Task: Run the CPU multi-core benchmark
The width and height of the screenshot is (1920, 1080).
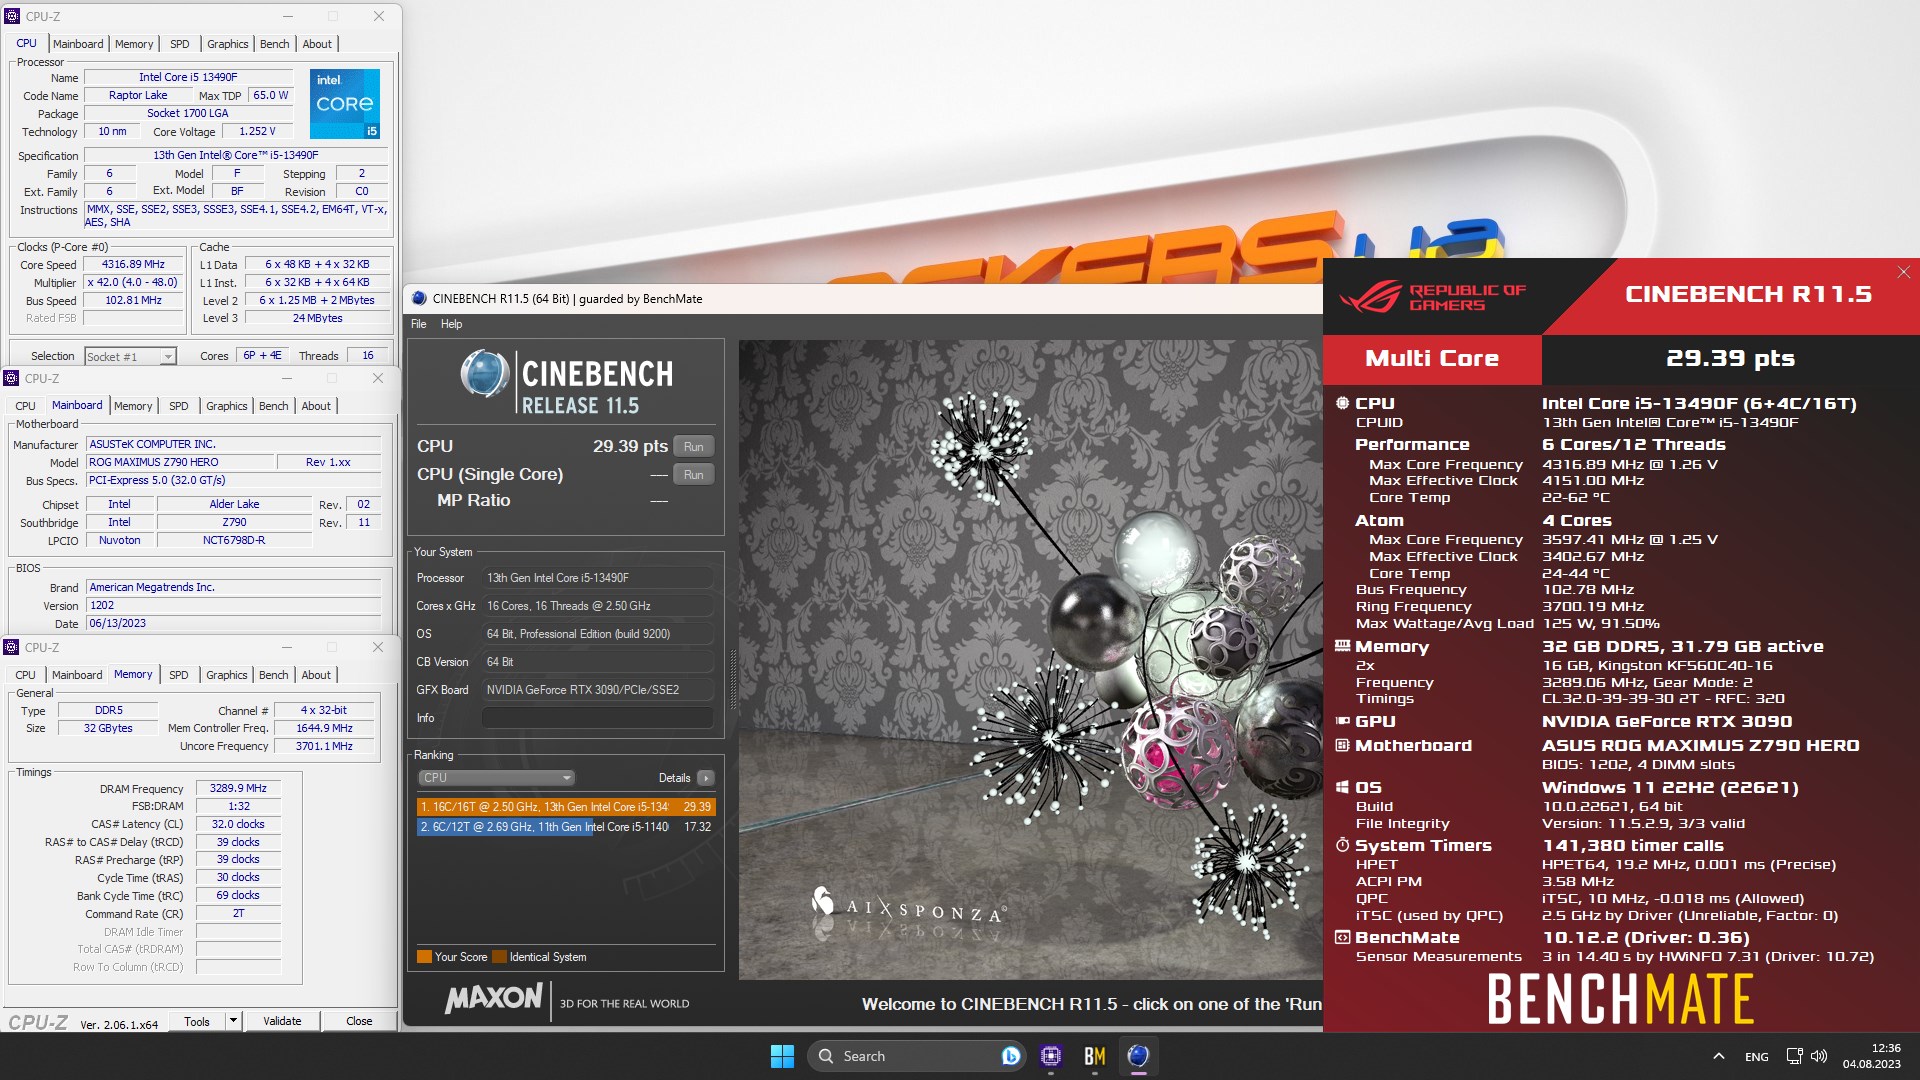Action: tap(694, 447)
